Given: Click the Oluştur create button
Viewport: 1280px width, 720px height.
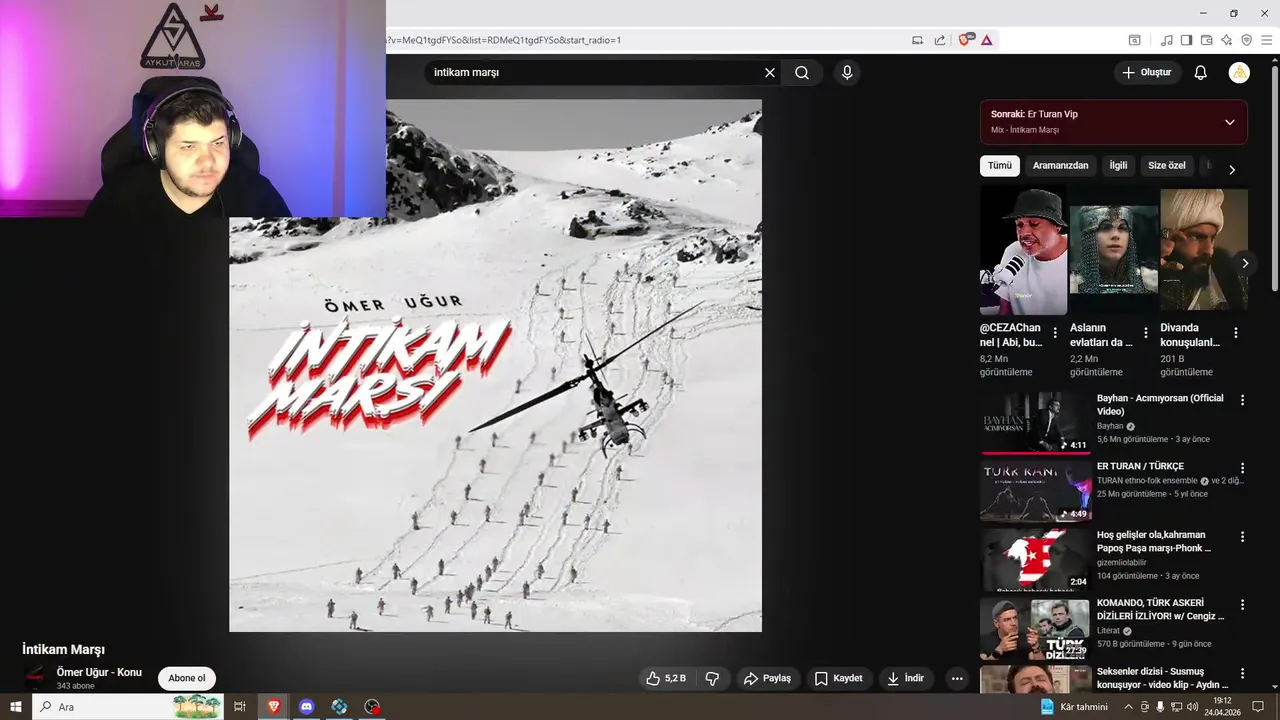Looking at the screenshot, I should pos(1147,73).
